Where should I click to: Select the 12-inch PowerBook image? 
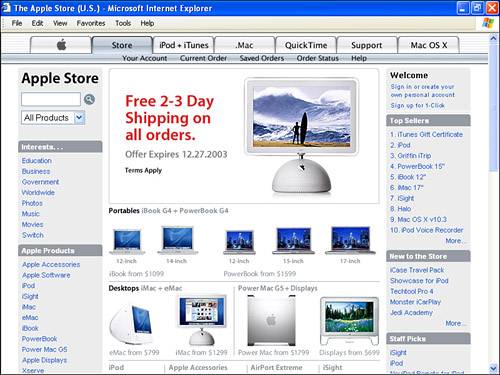coord(239,241)
